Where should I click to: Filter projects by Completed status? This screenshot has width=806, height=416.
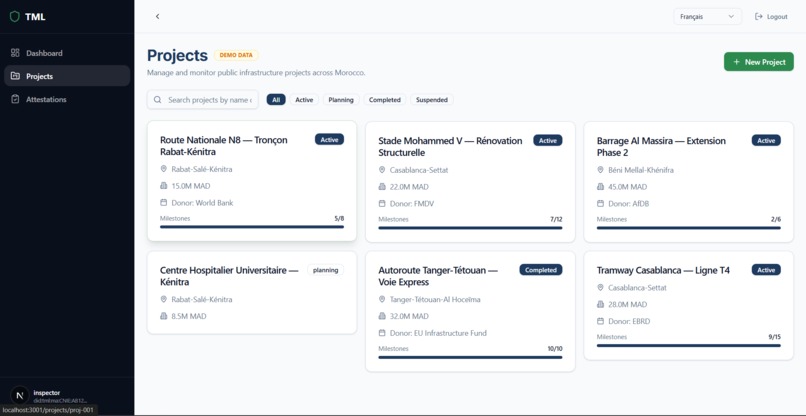384,100
